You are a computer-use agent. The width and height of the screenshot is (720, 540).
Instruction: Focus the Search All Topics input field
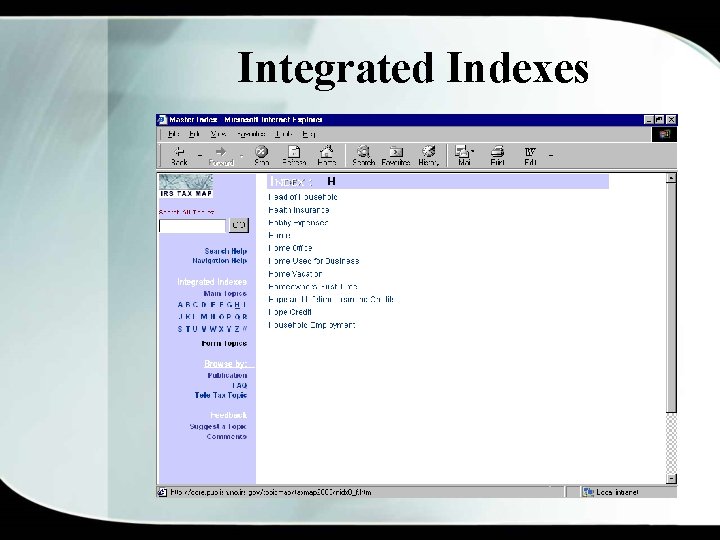point(192,225)
